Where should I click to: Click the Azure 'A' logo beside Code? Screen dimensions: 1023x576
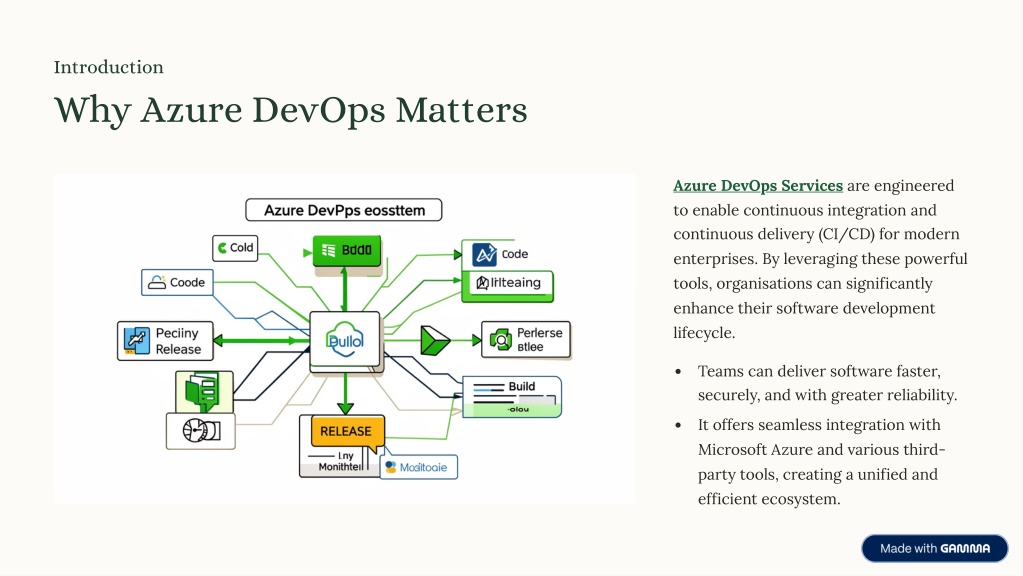coord(485,255)
